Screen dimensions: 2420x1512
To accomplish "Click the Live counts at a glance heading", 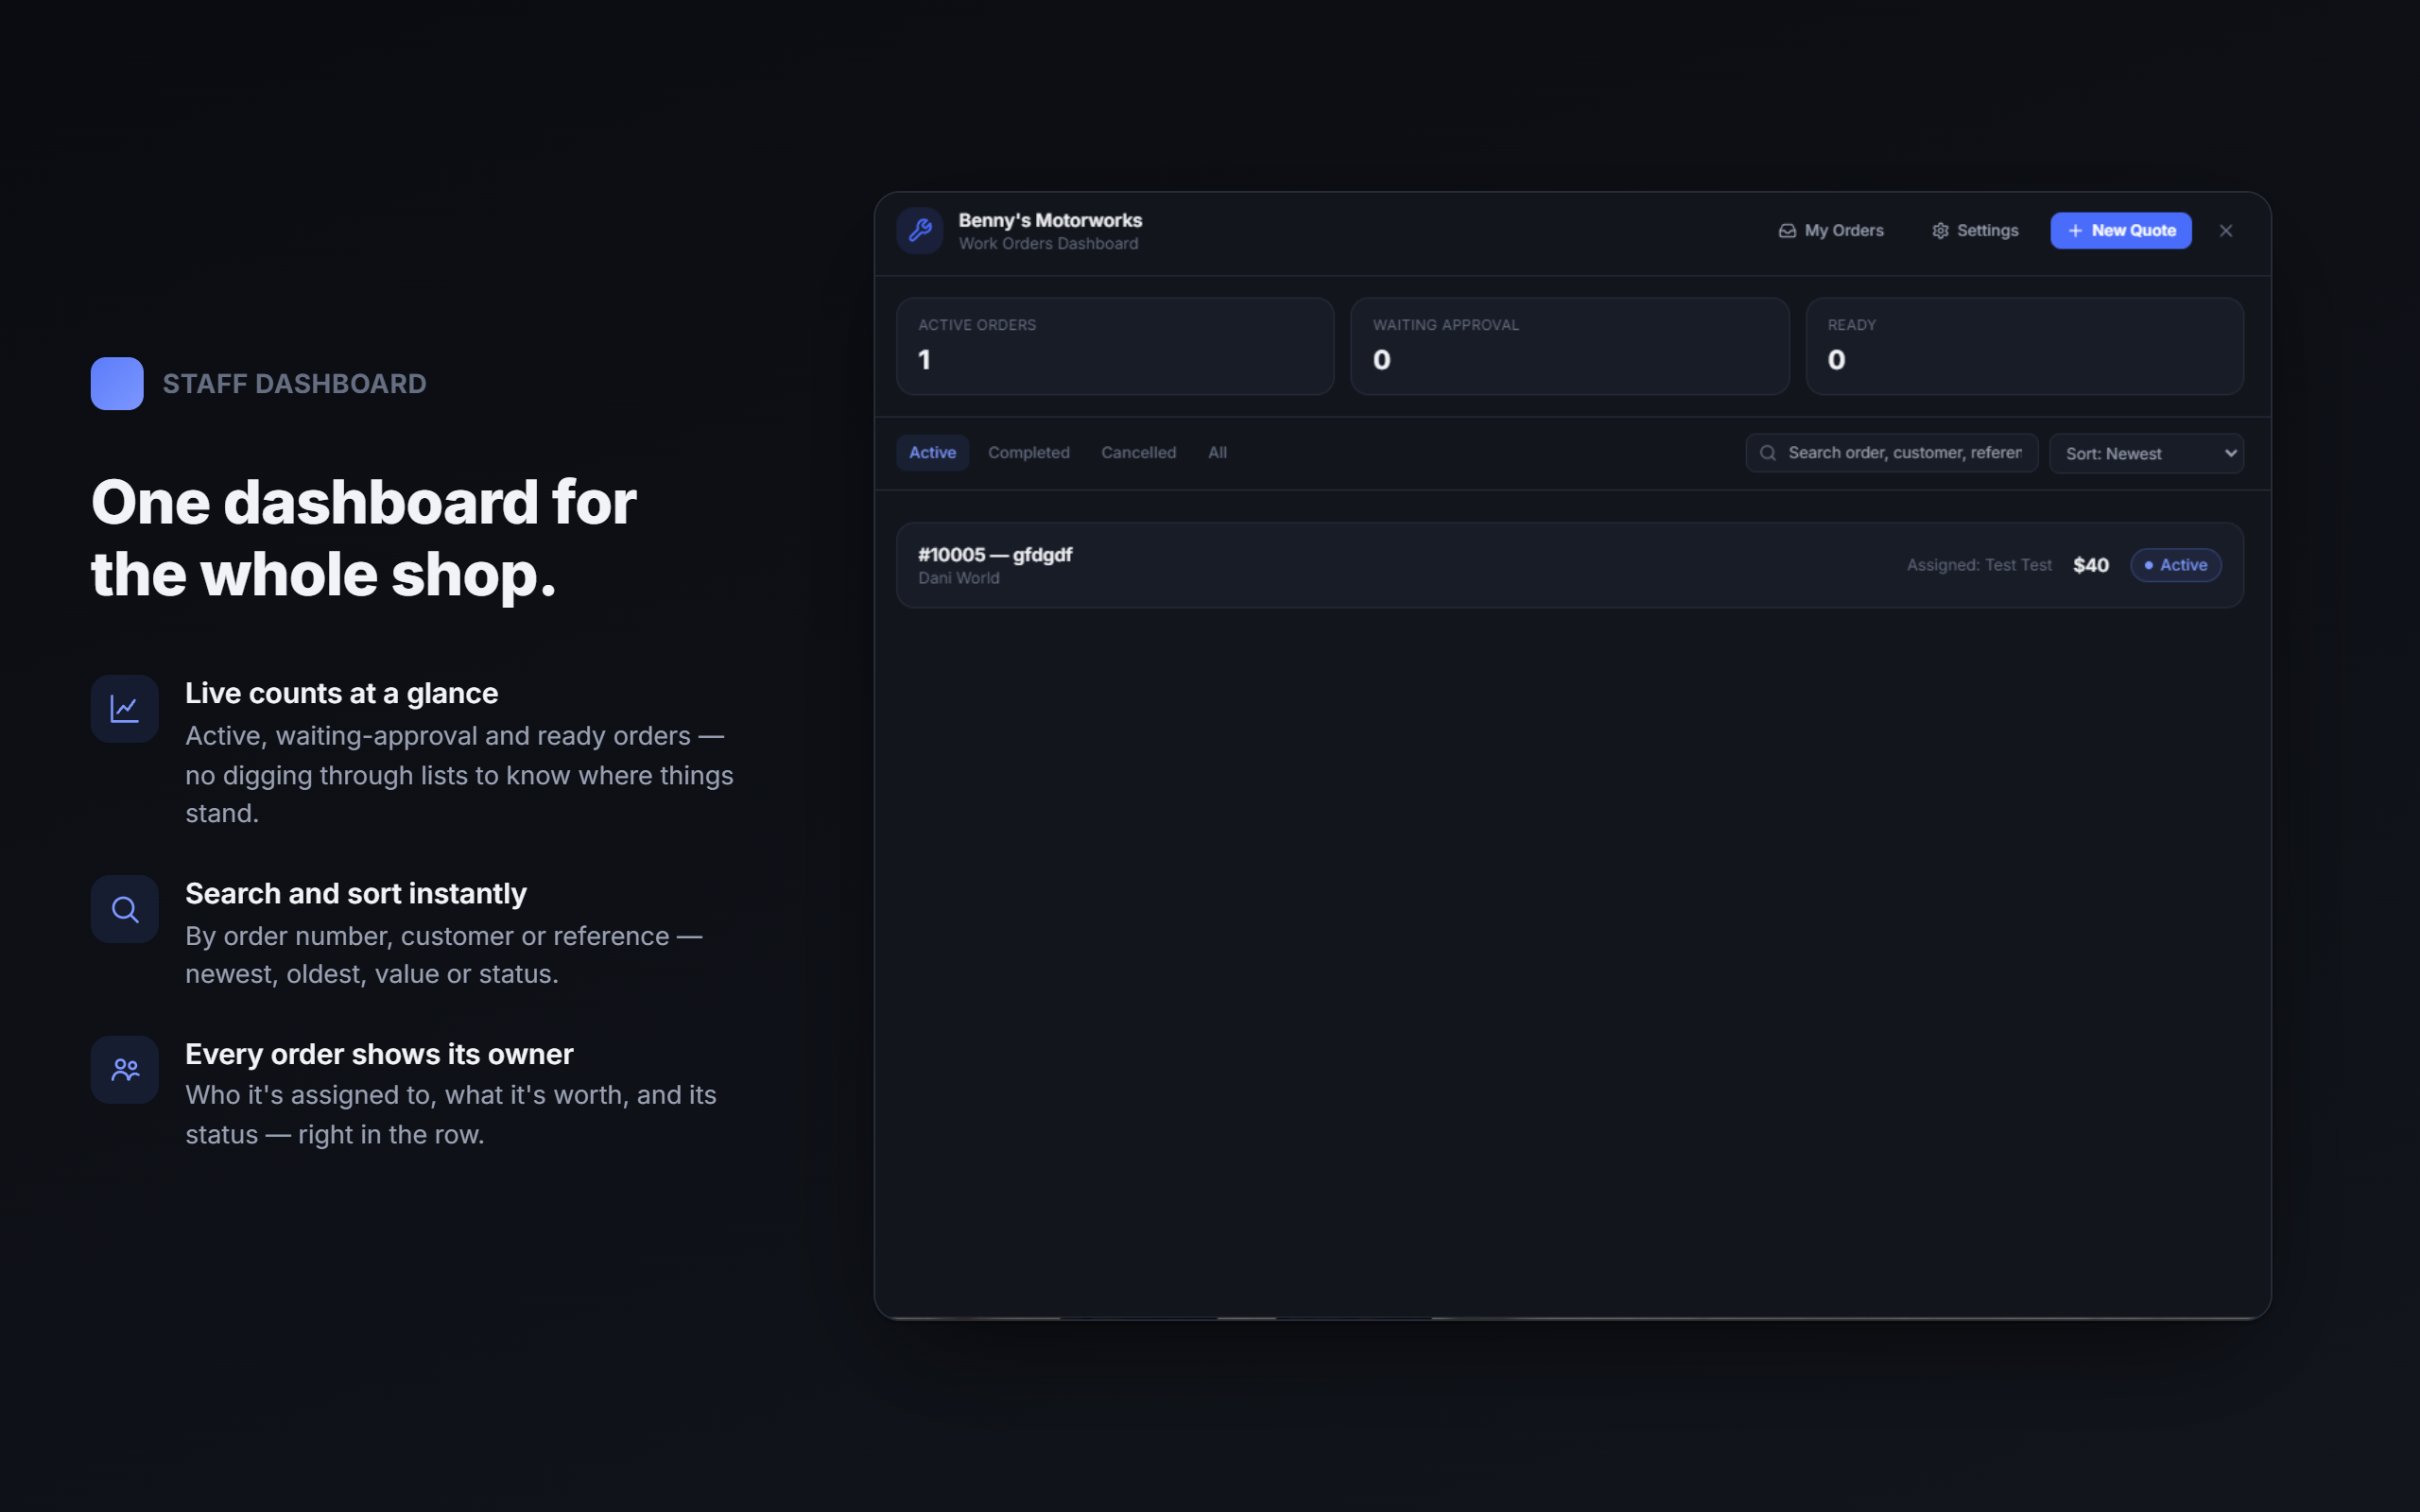I will (x=341, y=693).
